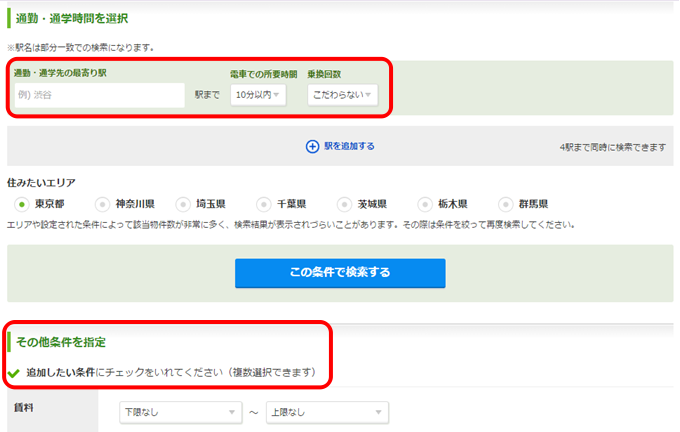
Task: Focus the nearest station input field
Action: (x=98, y=95)
